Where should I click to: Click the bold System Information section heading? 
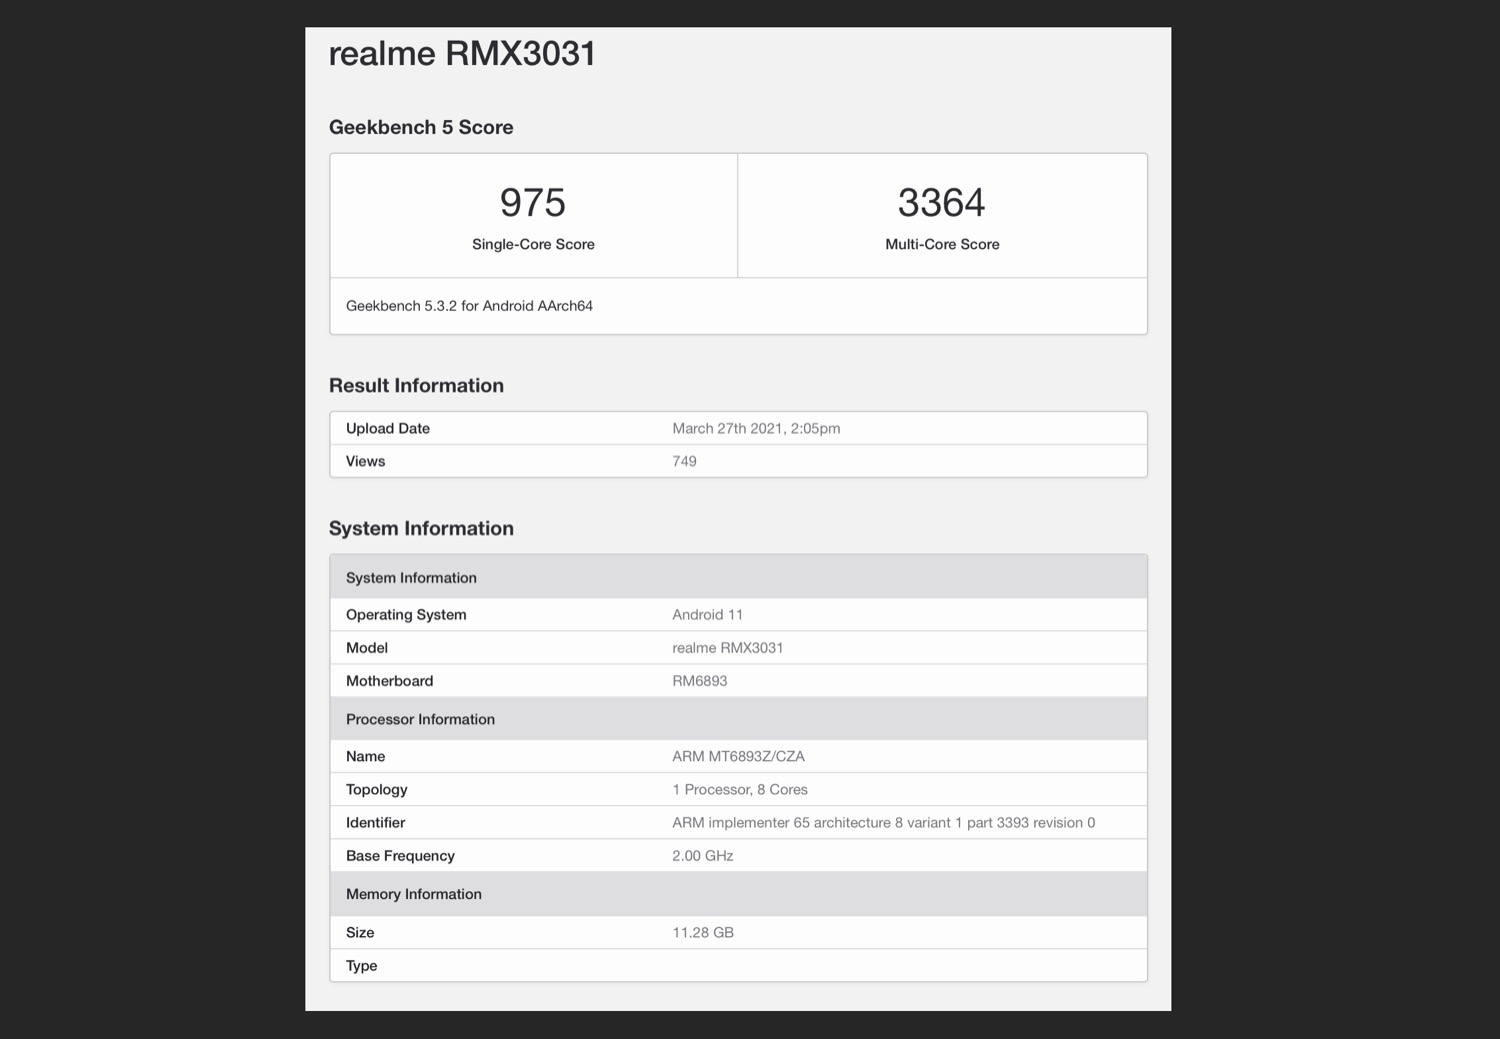(x=421, y=529)
